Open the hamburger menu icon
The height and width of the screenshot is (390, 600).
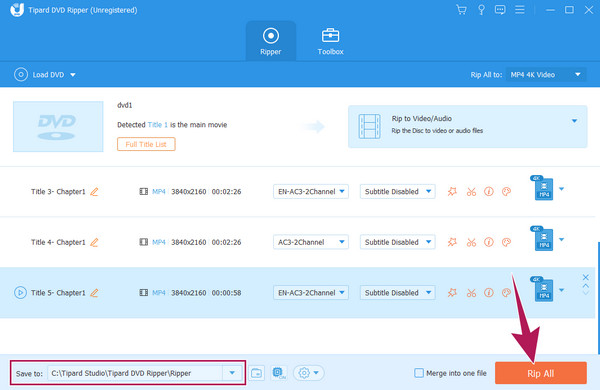(x=520, y=10)
